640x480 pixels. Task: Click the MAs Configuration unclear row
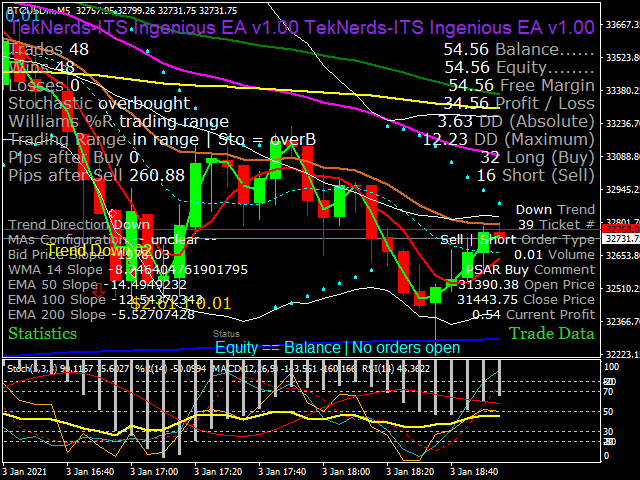pyautogui.click(x=112, y=240)
